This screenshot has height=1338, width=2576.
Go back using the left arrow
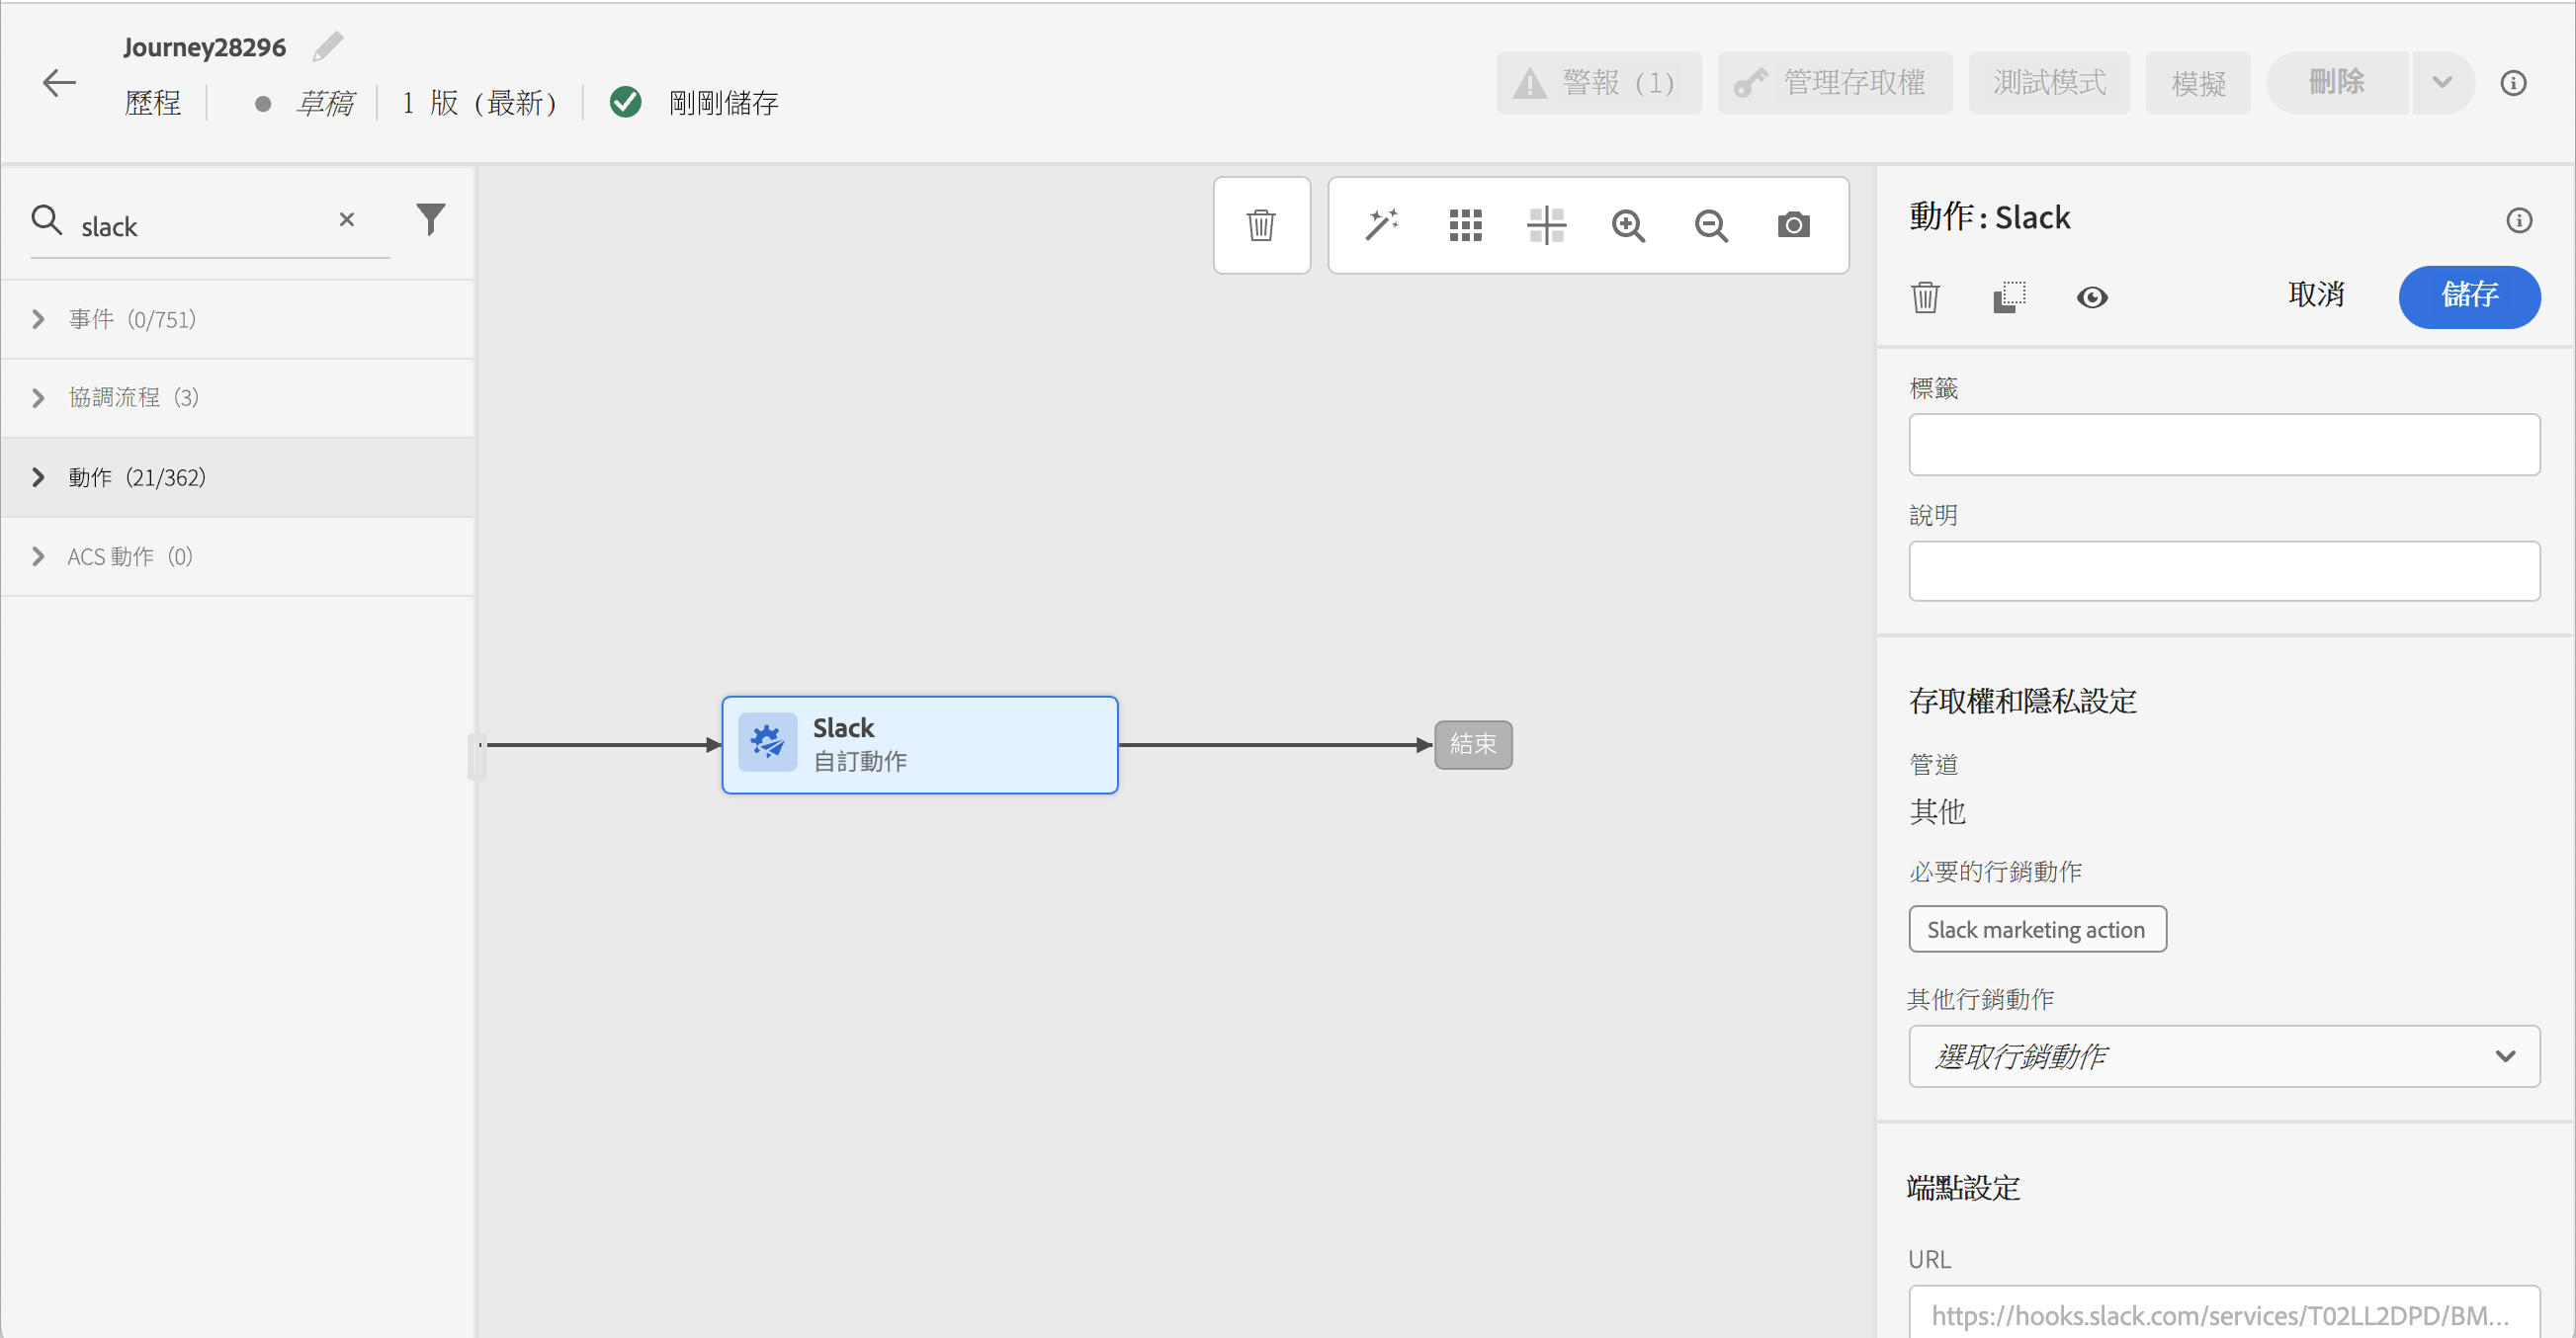tap(59, 83)
